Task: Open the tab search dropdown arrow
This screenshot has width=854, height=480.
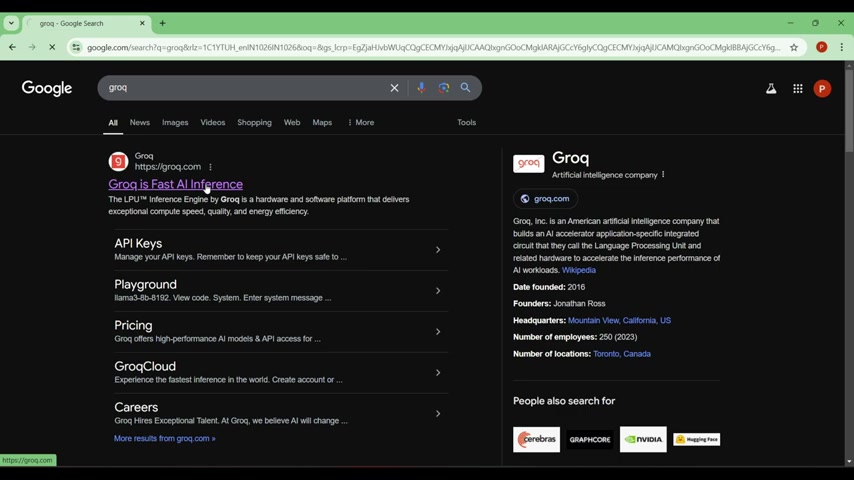Action: pos(11,23)
